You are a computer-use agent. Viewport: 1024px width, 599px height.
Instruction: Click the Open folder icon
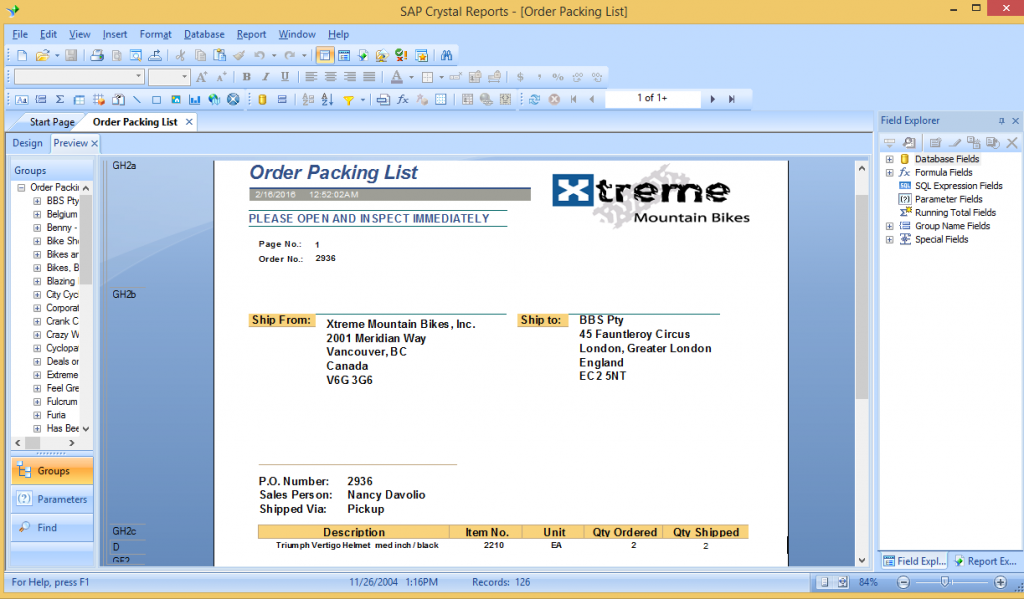42,56
